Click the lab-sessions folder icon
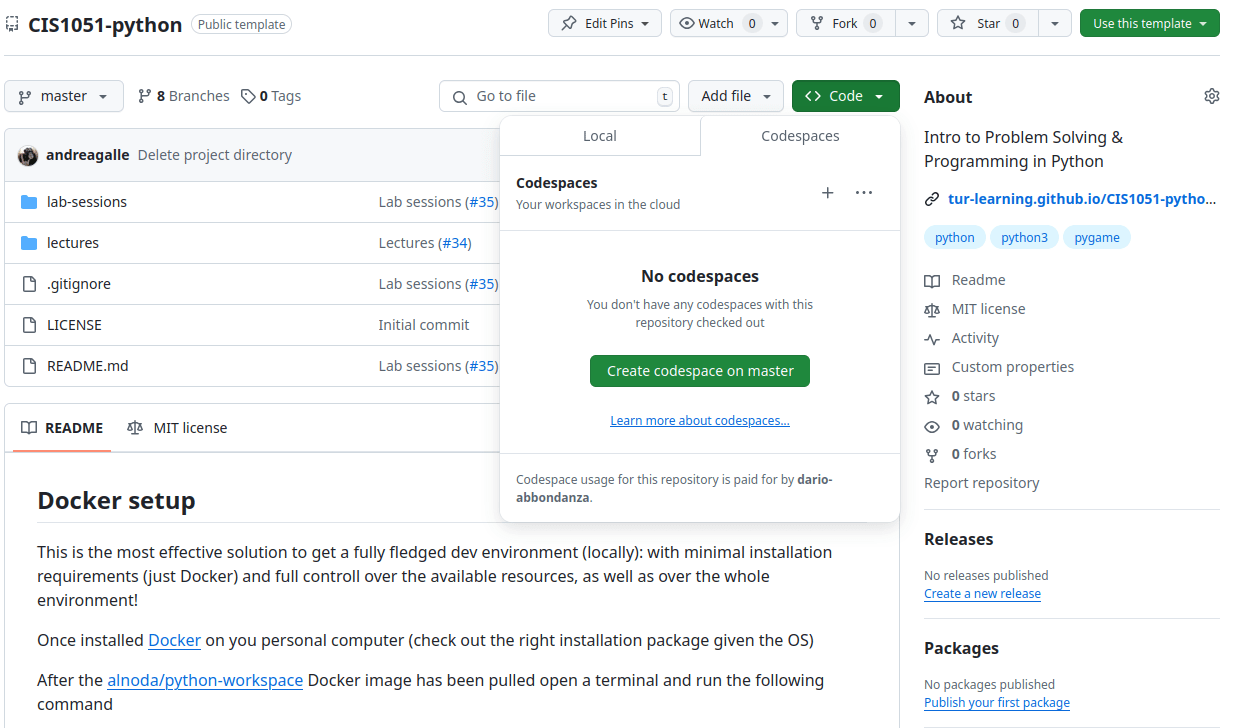Viewport: 1253px width, 728px height. (x=29, y=202)
